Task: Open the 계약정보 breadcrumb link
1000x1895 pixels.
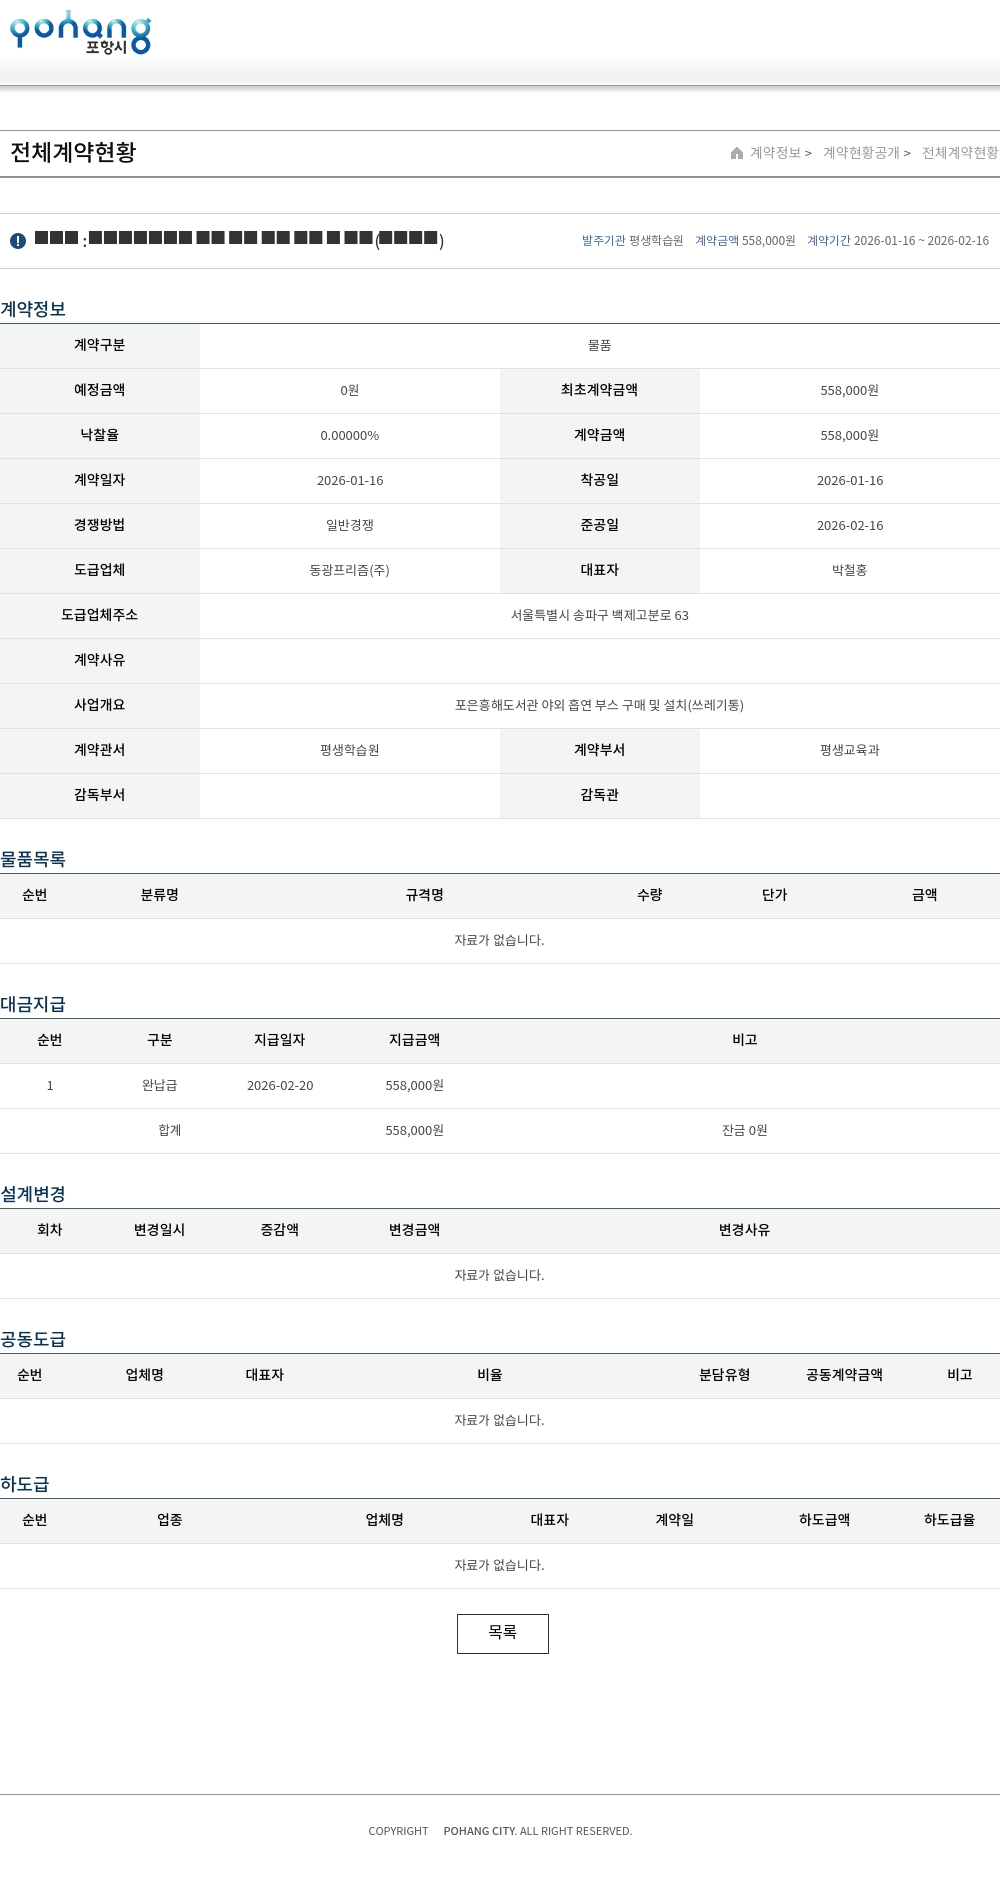Action: [x=776, y=153]
